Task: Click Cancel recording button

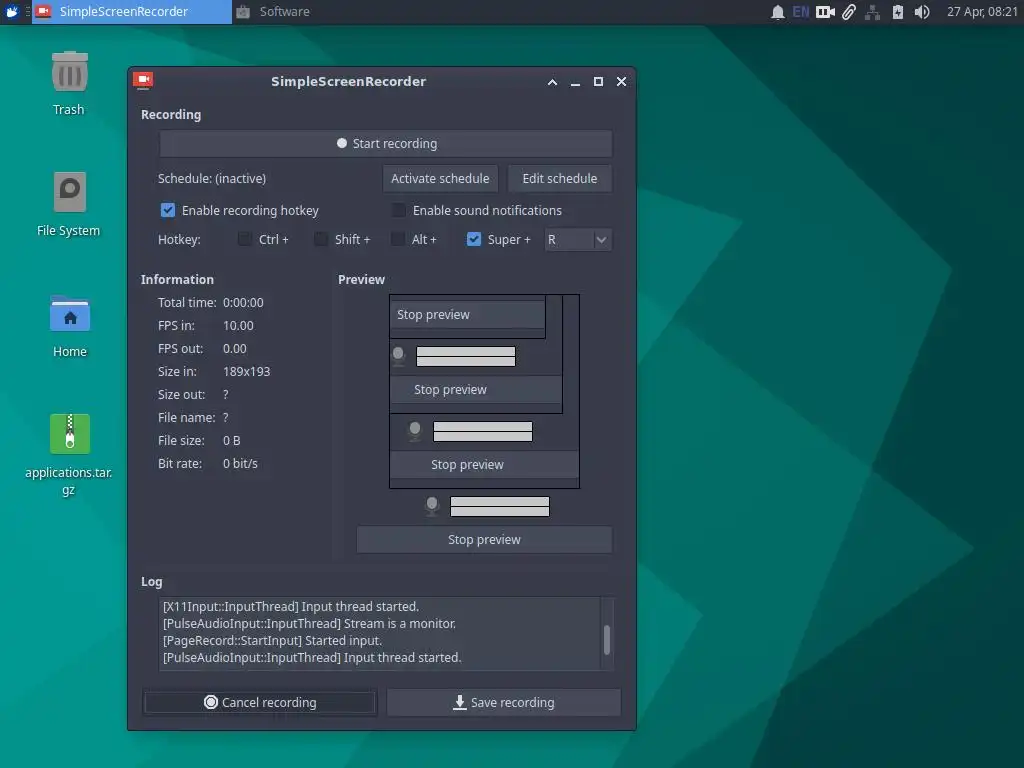Action: click(260, 702)
